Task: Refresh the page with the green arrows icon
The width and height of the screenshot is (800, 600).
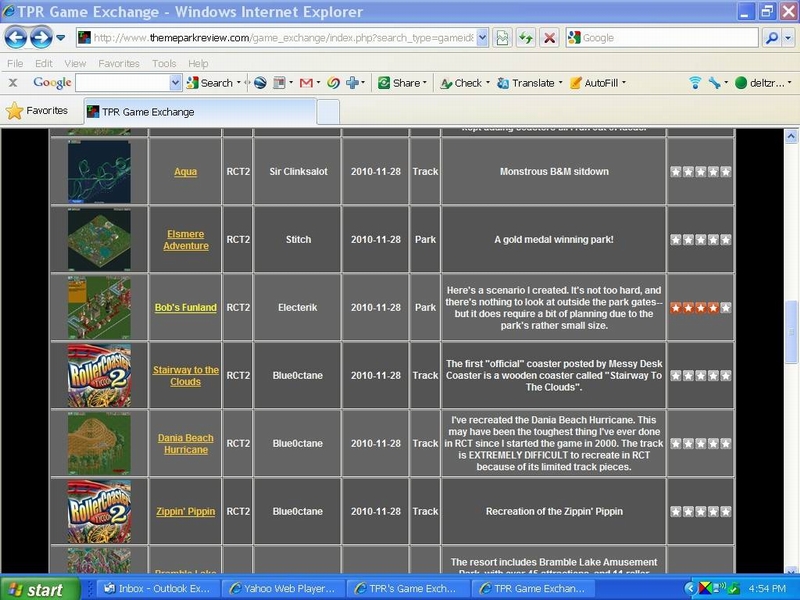Action: coord(526,37)
